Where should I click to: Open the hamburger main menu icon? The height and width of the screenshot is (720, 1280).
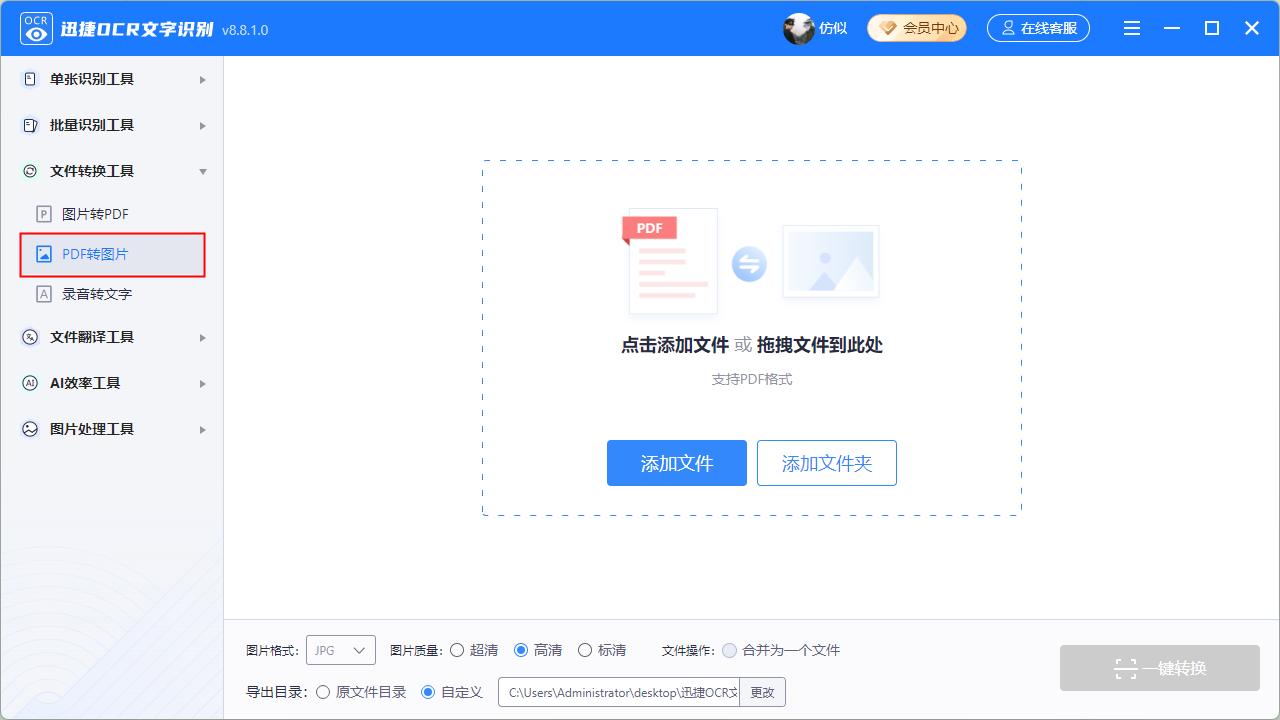[x=1132, y=28]
